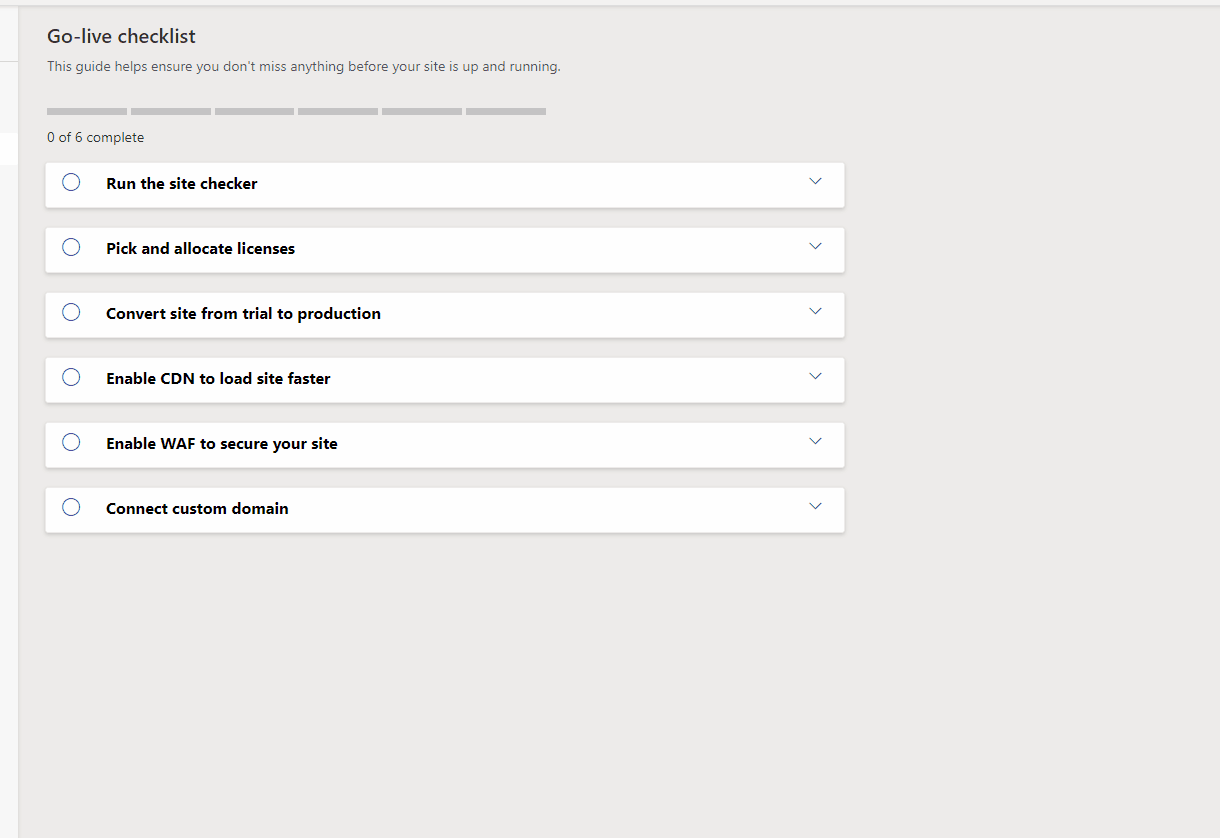Viewport: 1220px width, 838px height.
Task: Open the Pick and allocate licenses title
Action: 200,249
